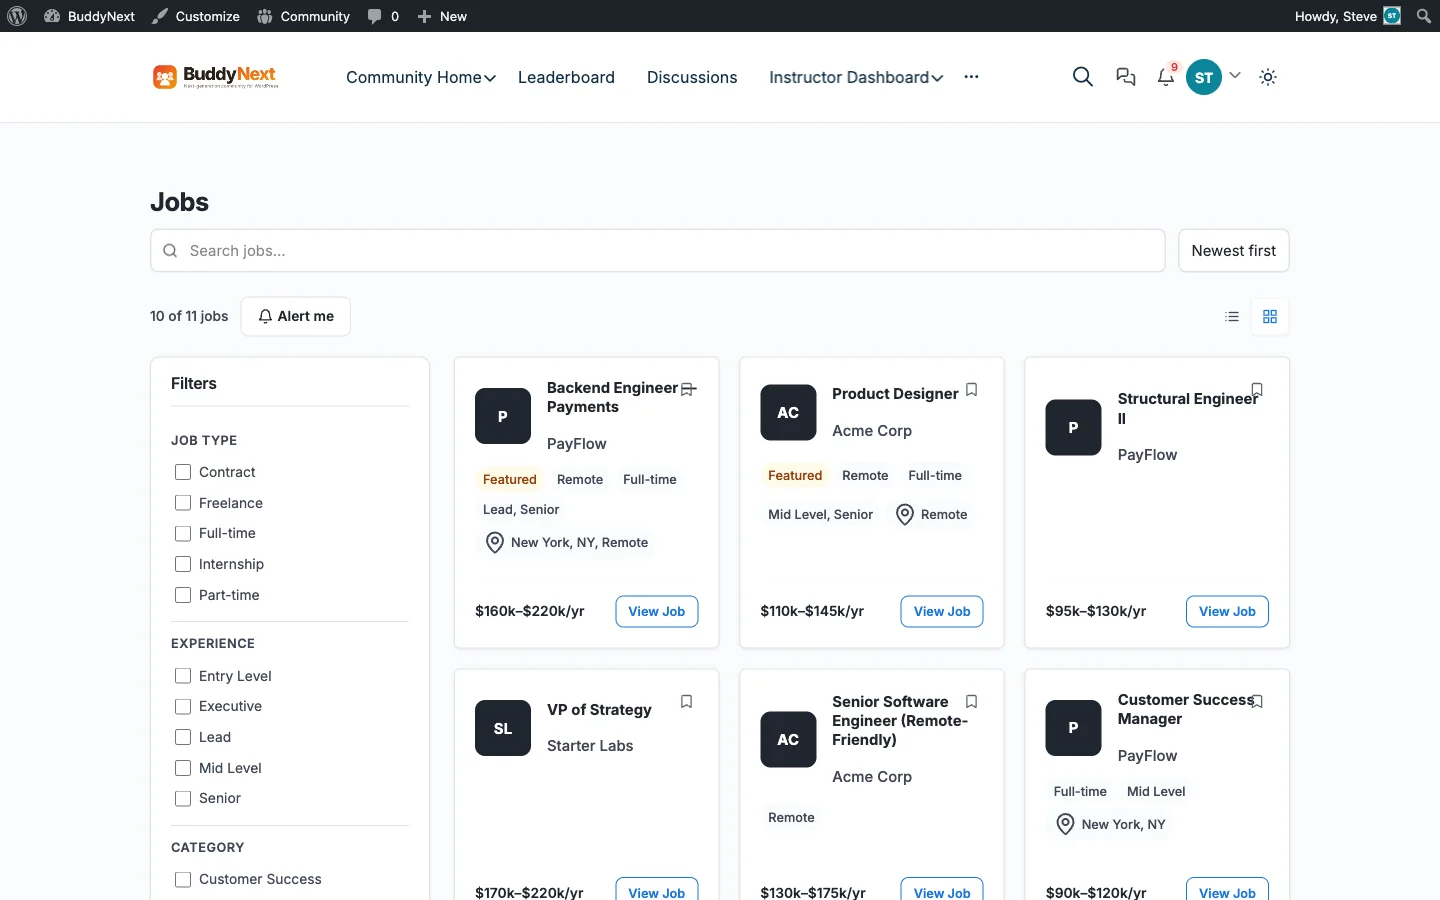Viewport: 1440px width, 900px height.
Task: Open the site search magnifier icon
Action: coord(1082,77)
